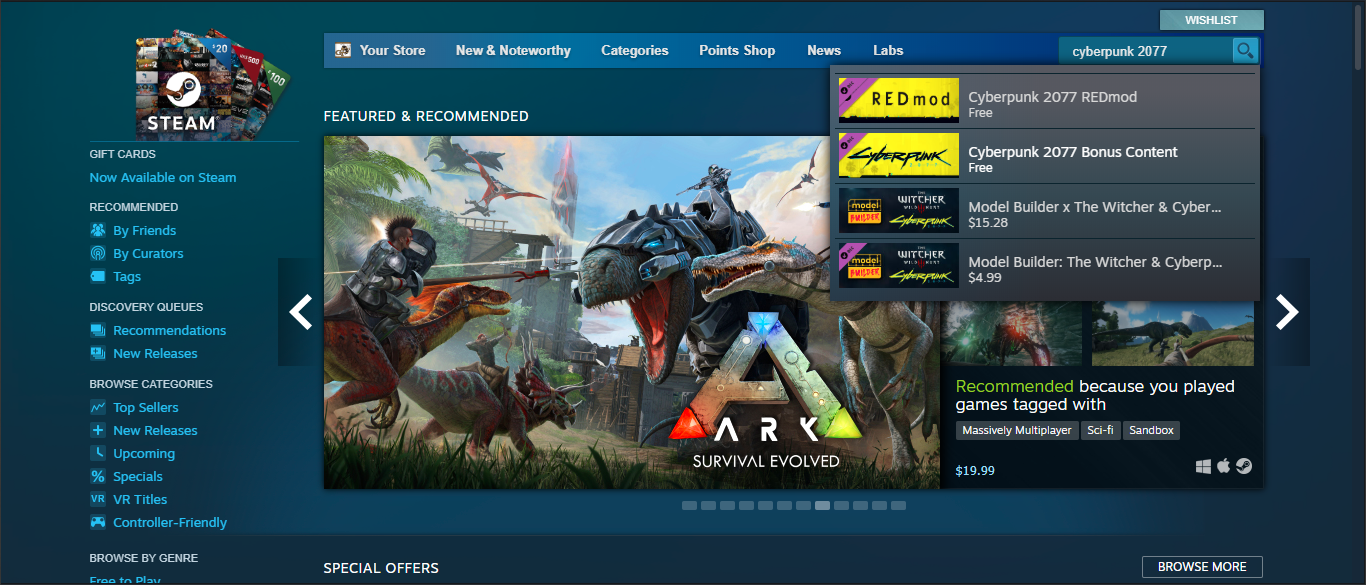Open the By Curators broadcast icon
1366x585 pixels.
coord(98,253)
